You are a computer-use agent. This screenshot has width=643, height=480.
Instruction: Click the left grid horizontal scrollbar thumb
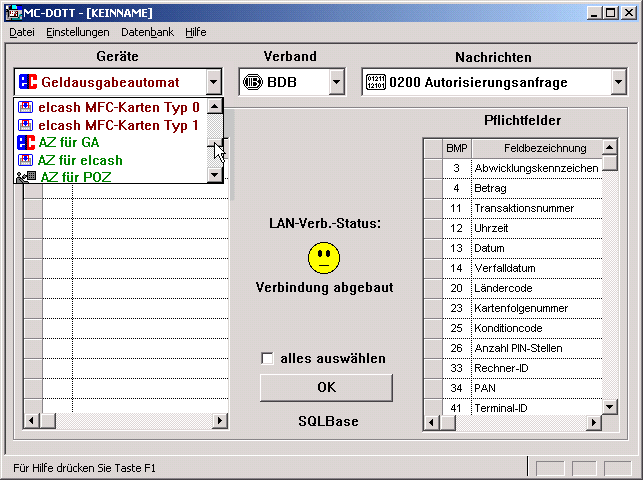pyautogui.click(x=48, y=421)
